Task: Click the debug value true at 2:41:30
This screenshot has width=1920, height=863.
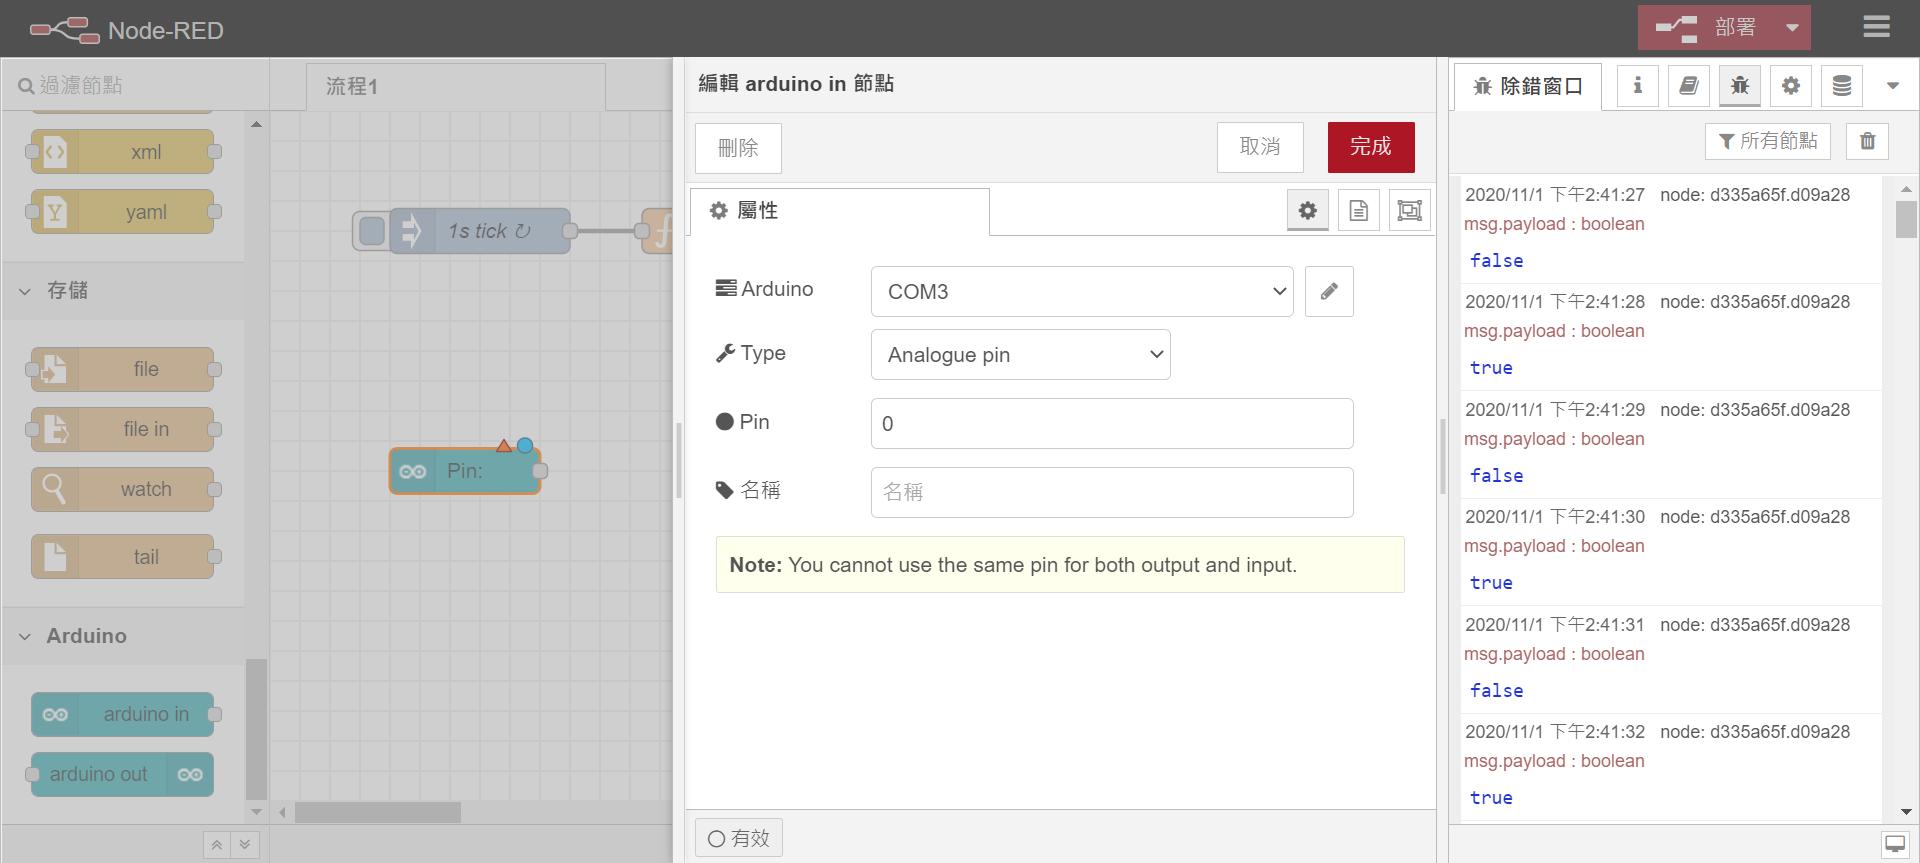Action: pos(1491,583)
